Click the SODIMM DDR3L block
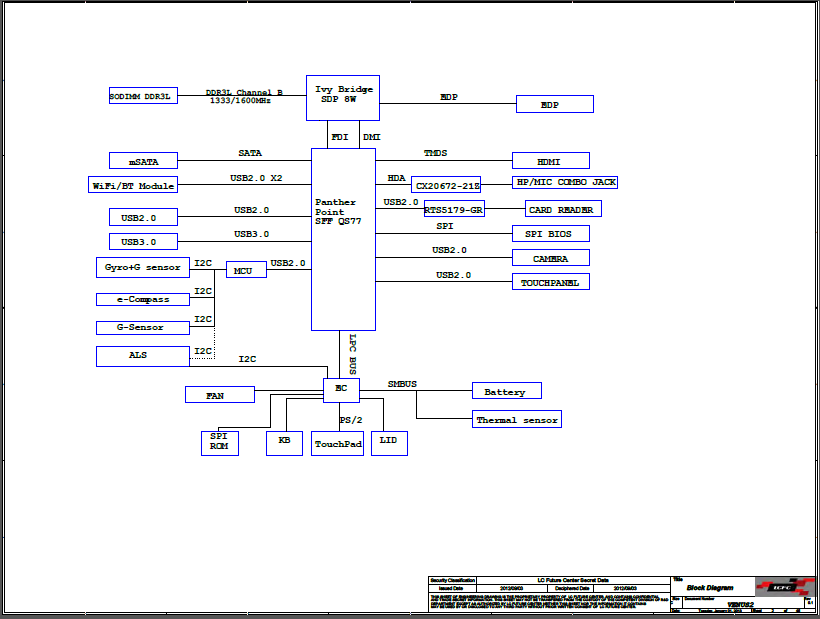 click(x=143, y=96)
